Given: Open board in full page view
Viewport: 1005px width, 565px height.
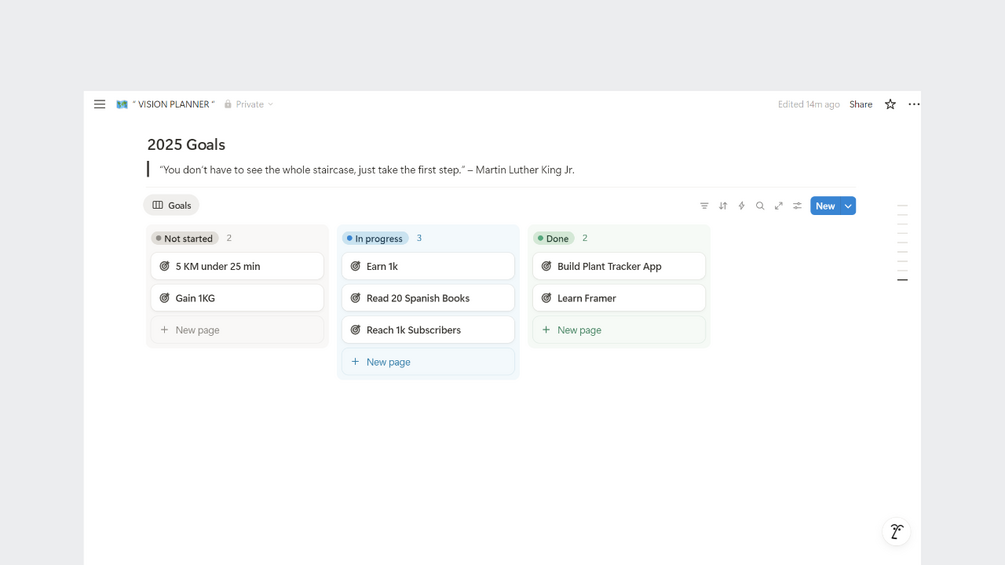Looking at the screenshot, I should click(779, 206).
